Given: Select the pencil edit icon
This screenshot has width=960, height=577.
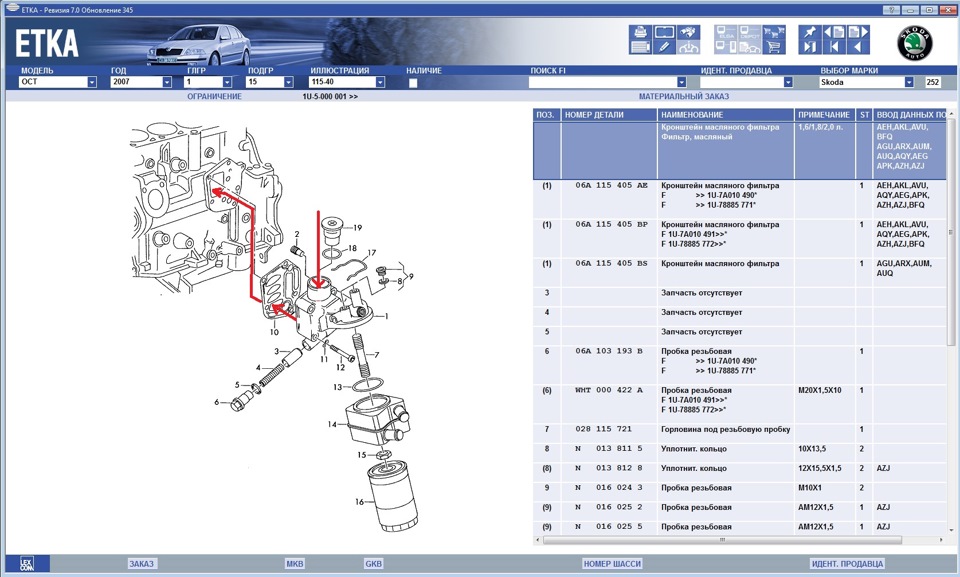Looking at the screenshot, I should [x=664, y=47].
